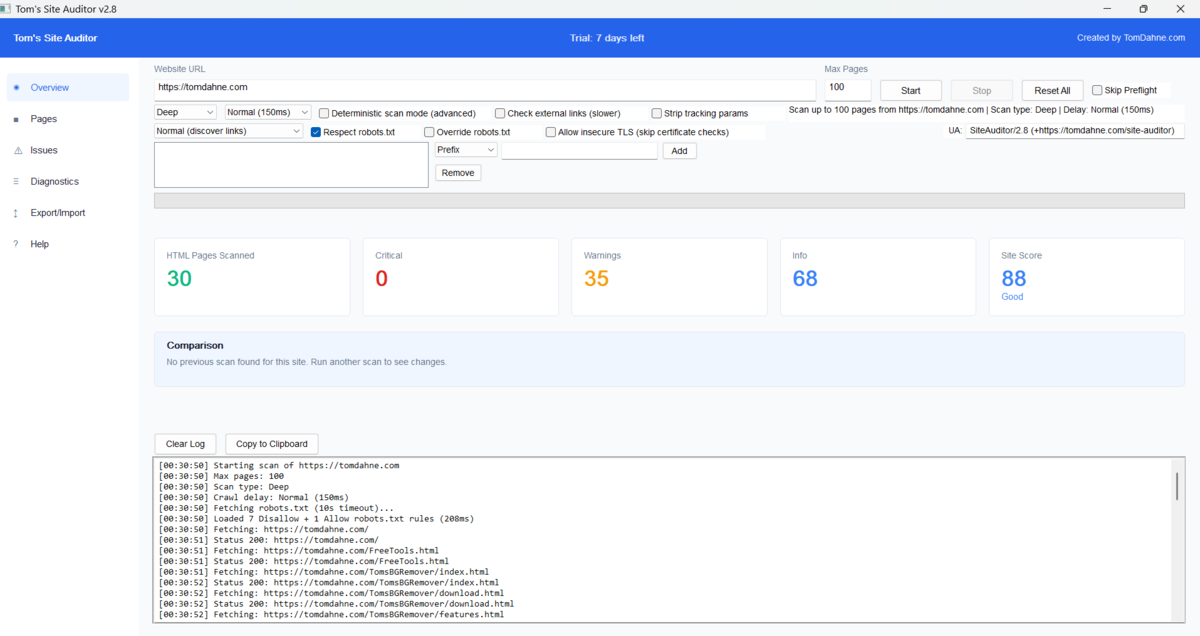
Task: Click the Issues warning triangle icon
Action: 17,149
